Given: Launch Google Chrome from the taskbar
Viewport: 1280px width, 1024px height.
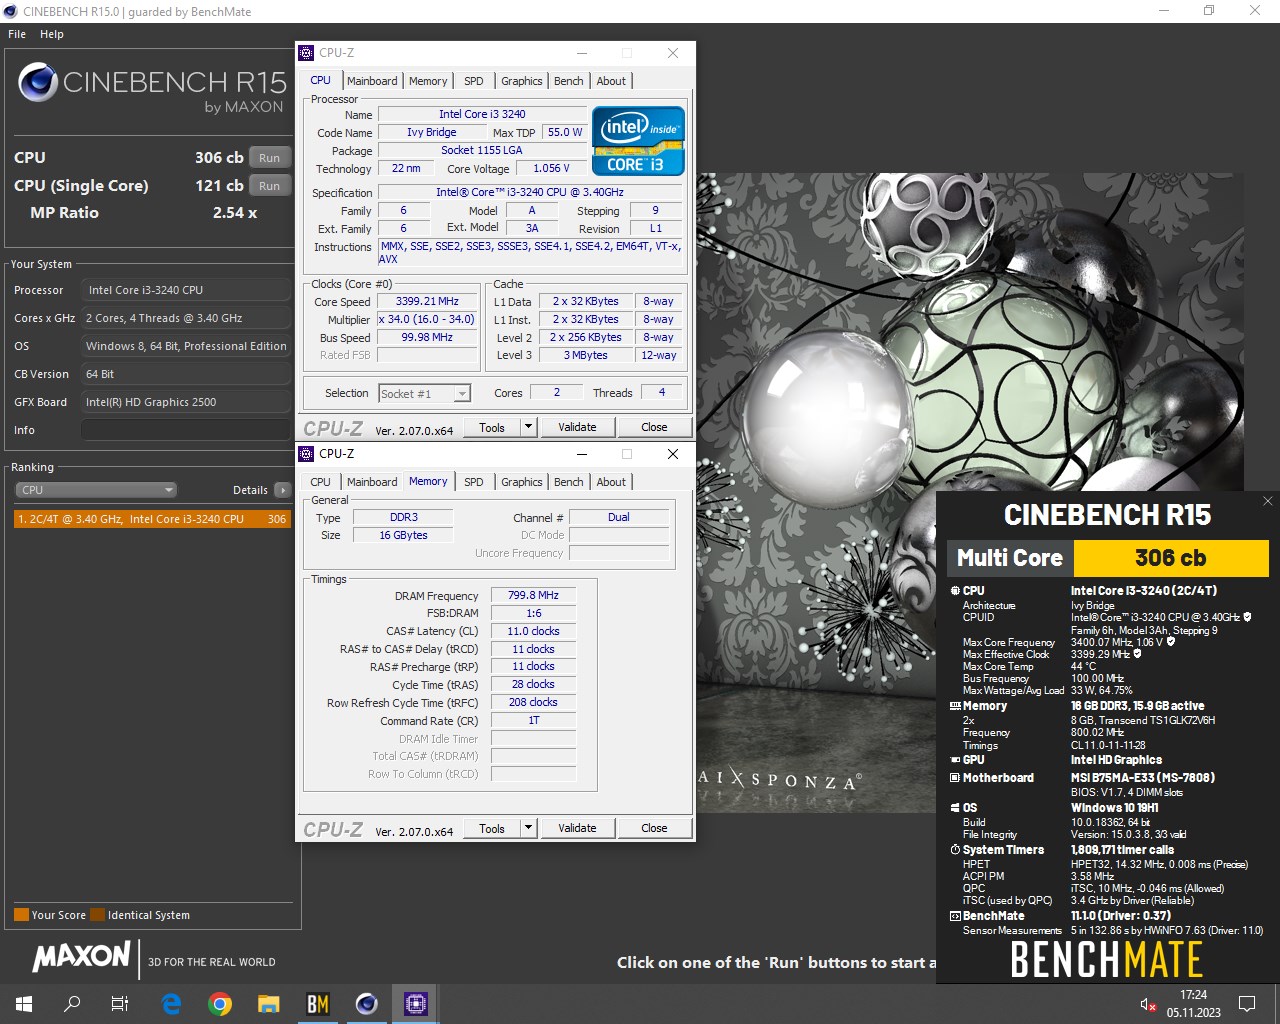Looking at the screenshot, I should point(220,1004).
